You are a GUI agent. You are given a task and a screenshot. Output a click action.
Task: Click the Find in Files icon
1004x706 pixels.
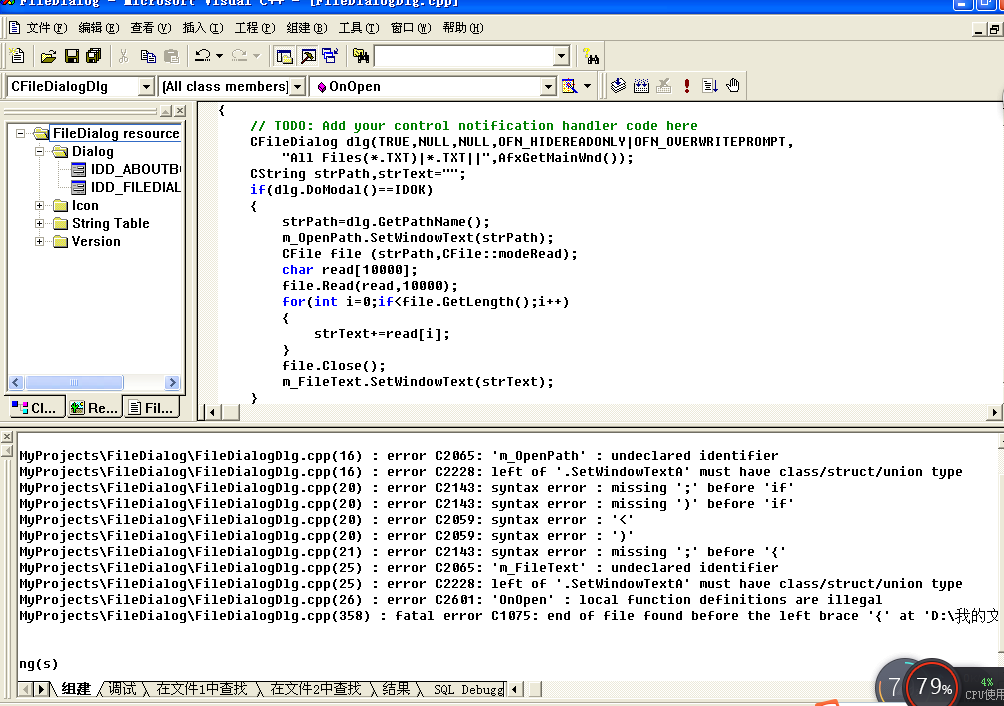pos(360,56)
